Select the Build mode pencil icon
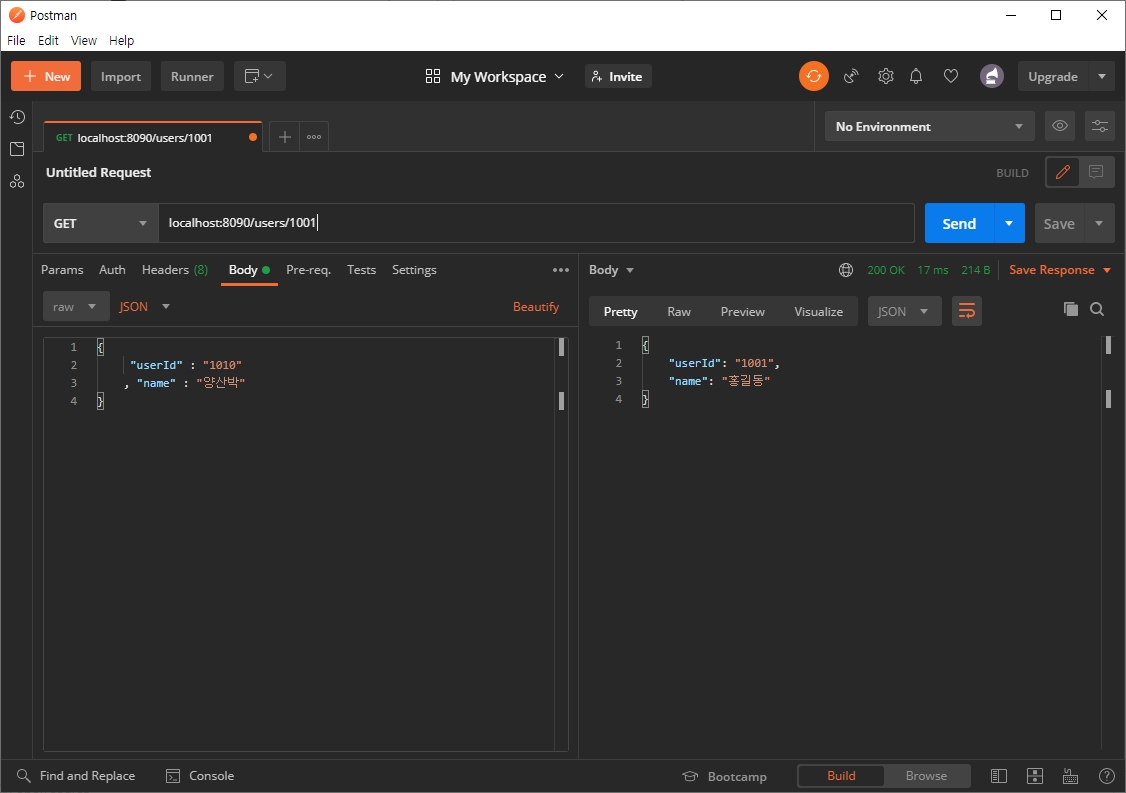This screenshot has height=793, width=1126. click(x=1063, y=172)
